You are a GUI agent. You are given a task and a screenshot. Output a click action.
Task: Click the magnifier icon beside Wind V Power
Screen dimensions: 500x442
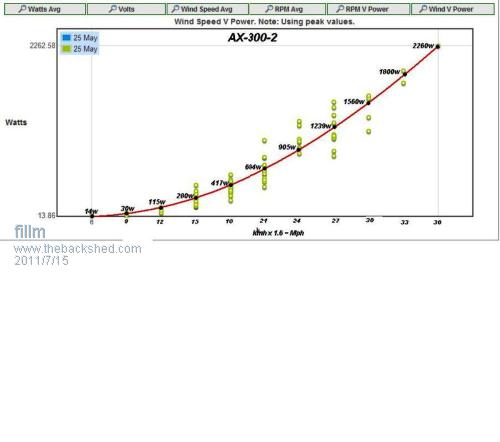tap(423, 9)
